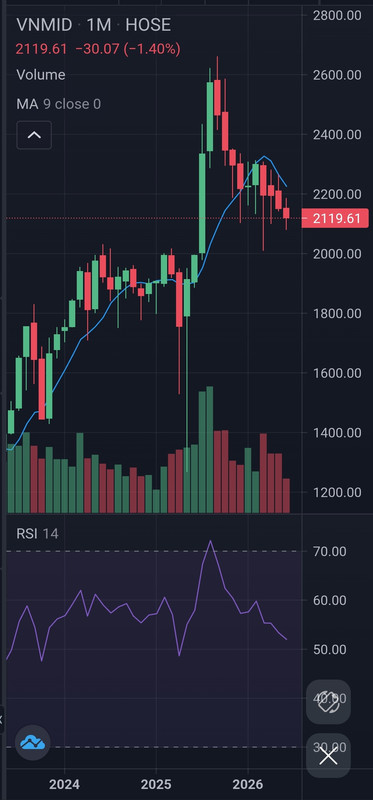The height and width of the screenshot is (800, 373).
Task: Click the RSI 70.00 scale level label
Action: pos(329,552)
